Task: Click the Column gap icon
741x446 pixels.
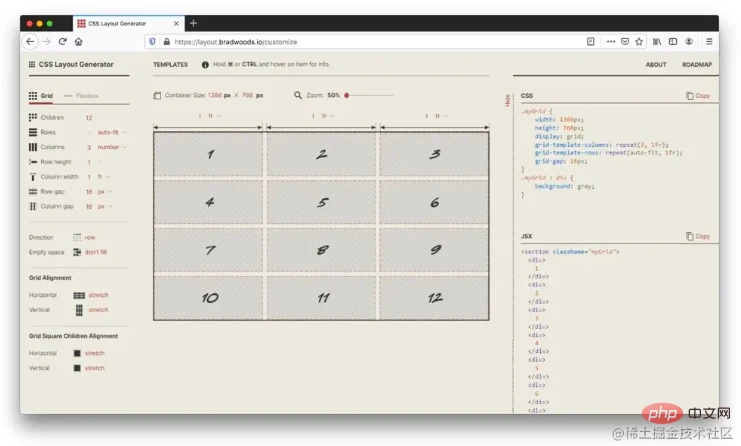Action: click(33, 206)
